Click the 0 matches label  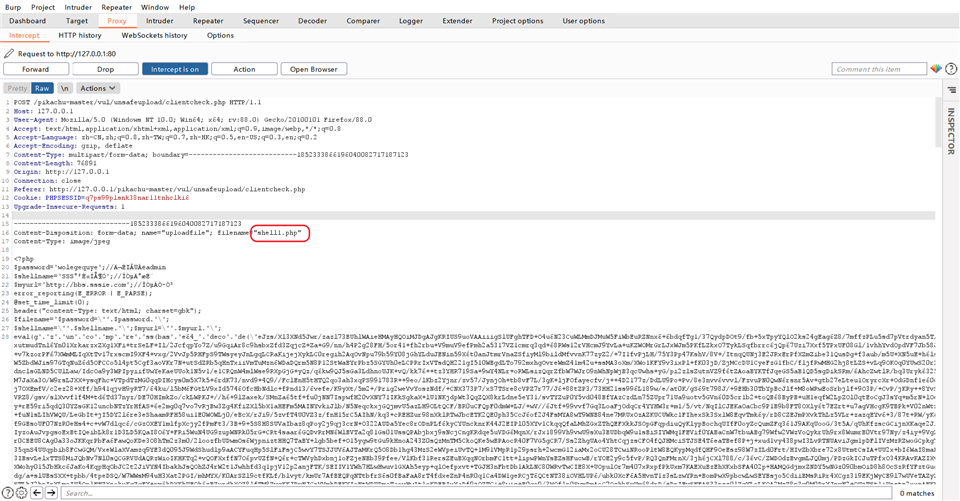tap(917, 493)
